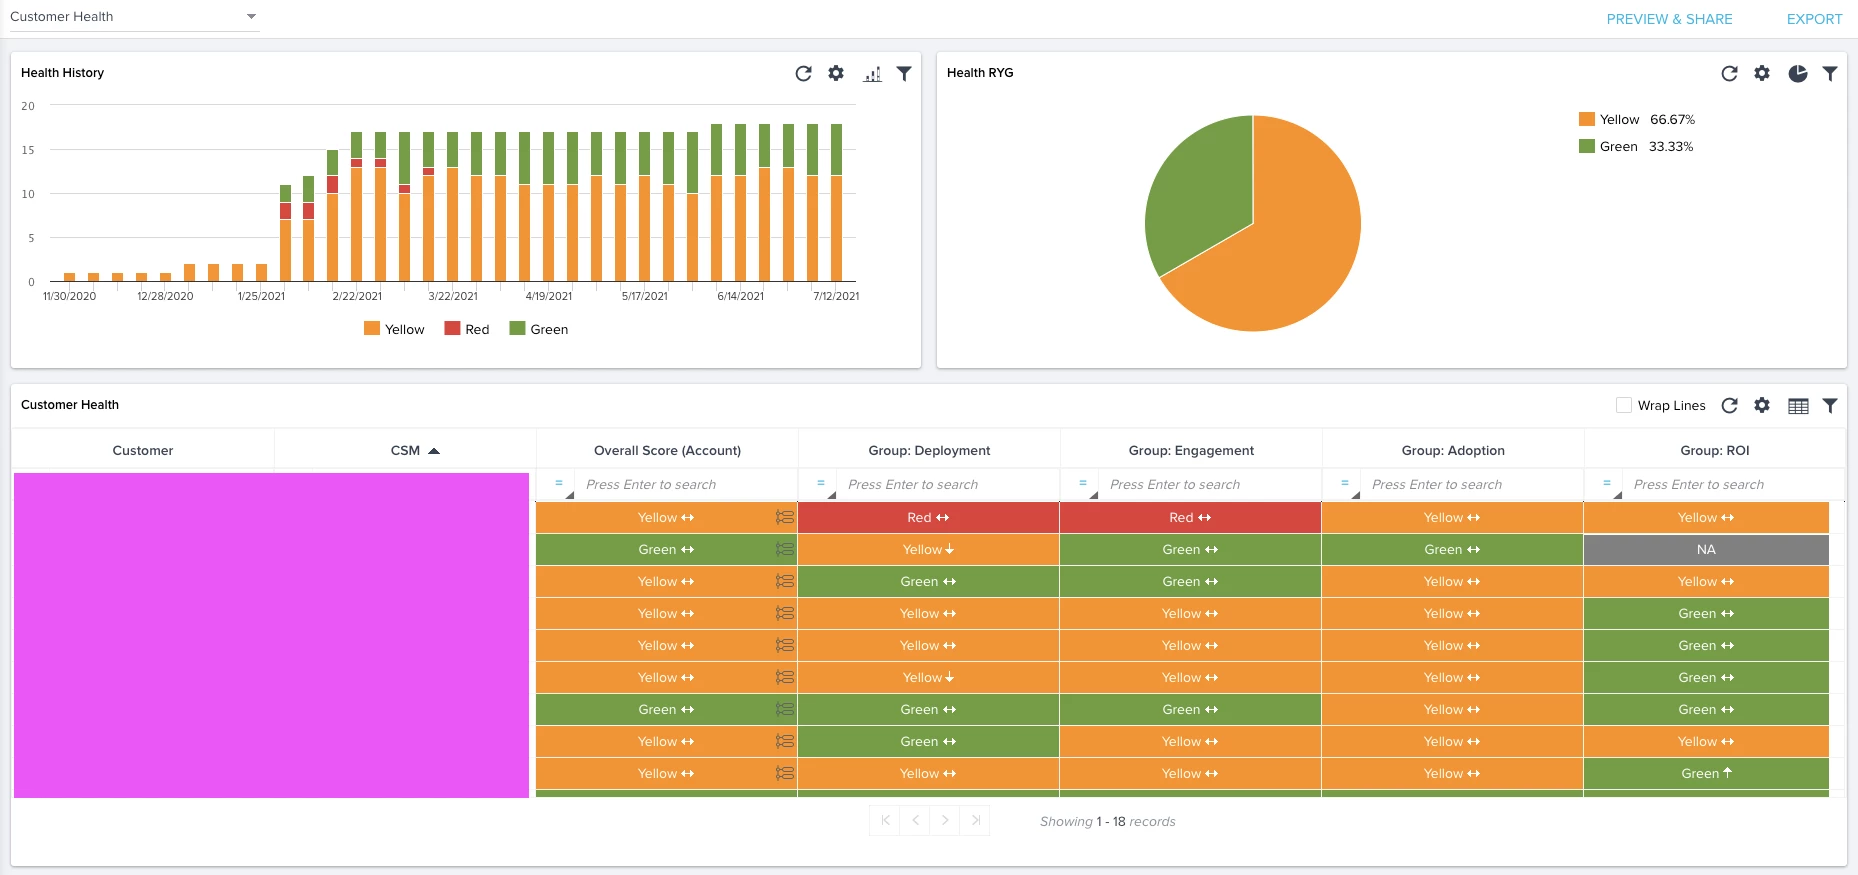Open Customer Health table filter funnel
The image size is (1858, 875).
[x=1830, y=405]
